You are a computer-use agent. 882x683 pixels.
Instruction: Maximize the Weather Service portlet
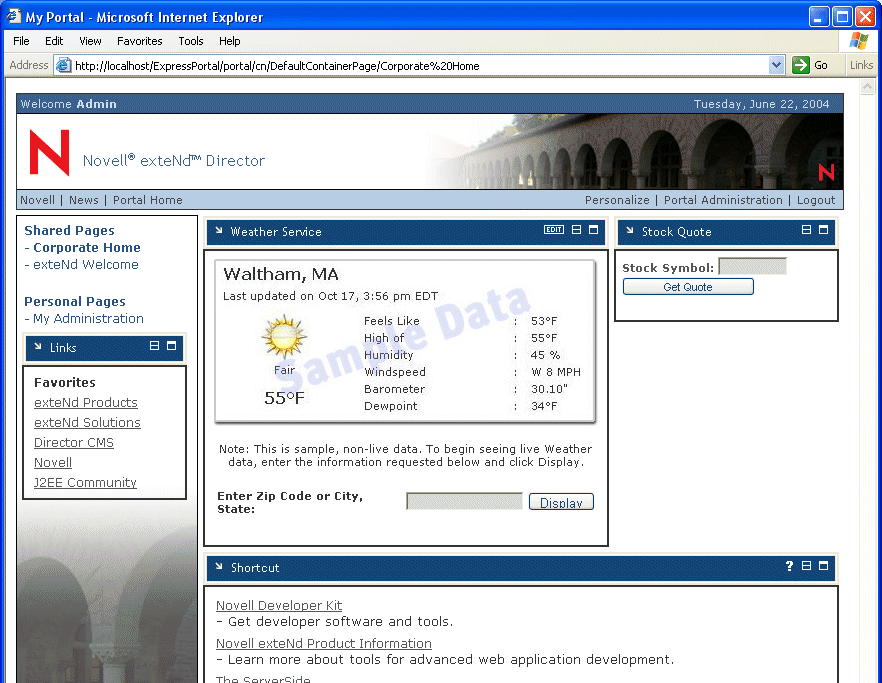[x=593, y=230]
